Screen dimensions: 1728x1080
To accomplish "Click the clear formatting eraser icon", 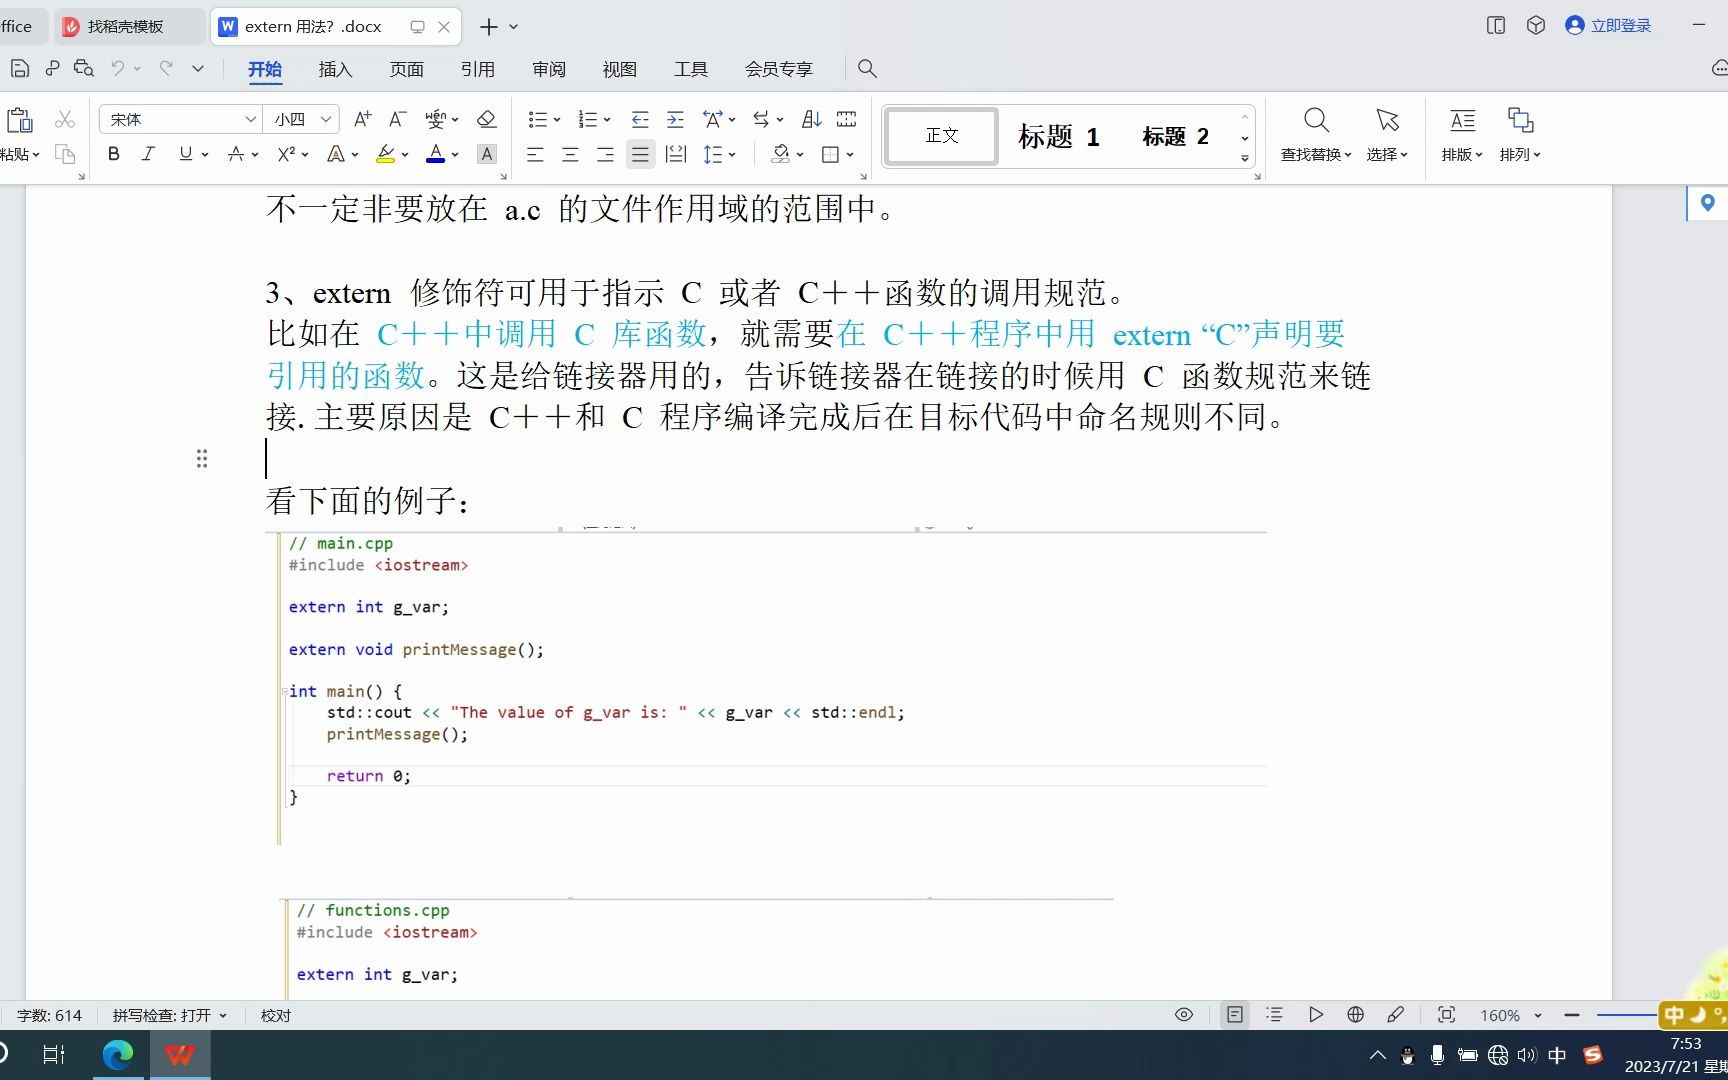I will [x=487, y=120].
